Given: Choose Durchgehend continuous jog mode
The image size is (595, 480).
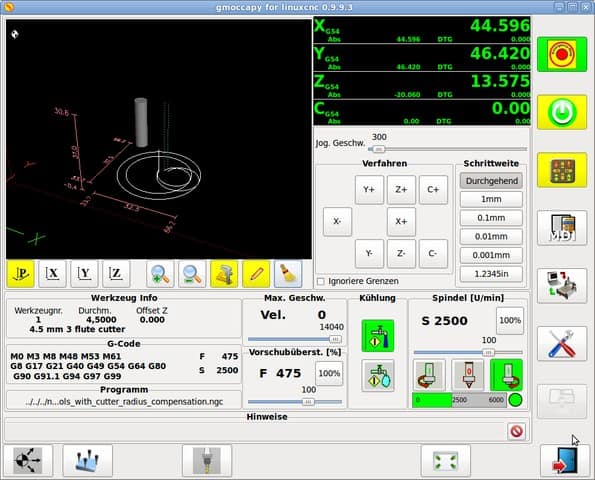Looking at the screenshot, I should click(491, 181).
